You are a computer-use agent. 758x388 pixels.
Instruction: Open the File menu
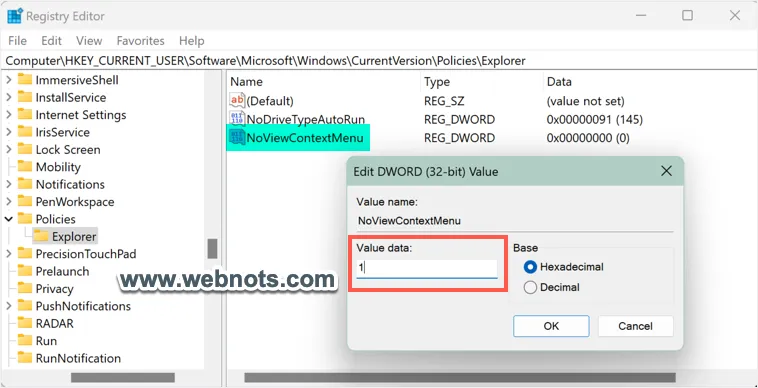point(17,41)
